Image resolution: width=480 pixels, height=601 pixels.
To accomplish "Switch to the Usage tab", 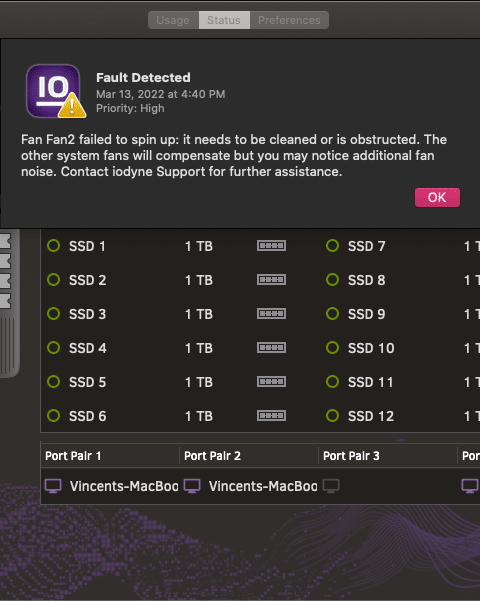I will pyautogui.click(x=173, y=20).
